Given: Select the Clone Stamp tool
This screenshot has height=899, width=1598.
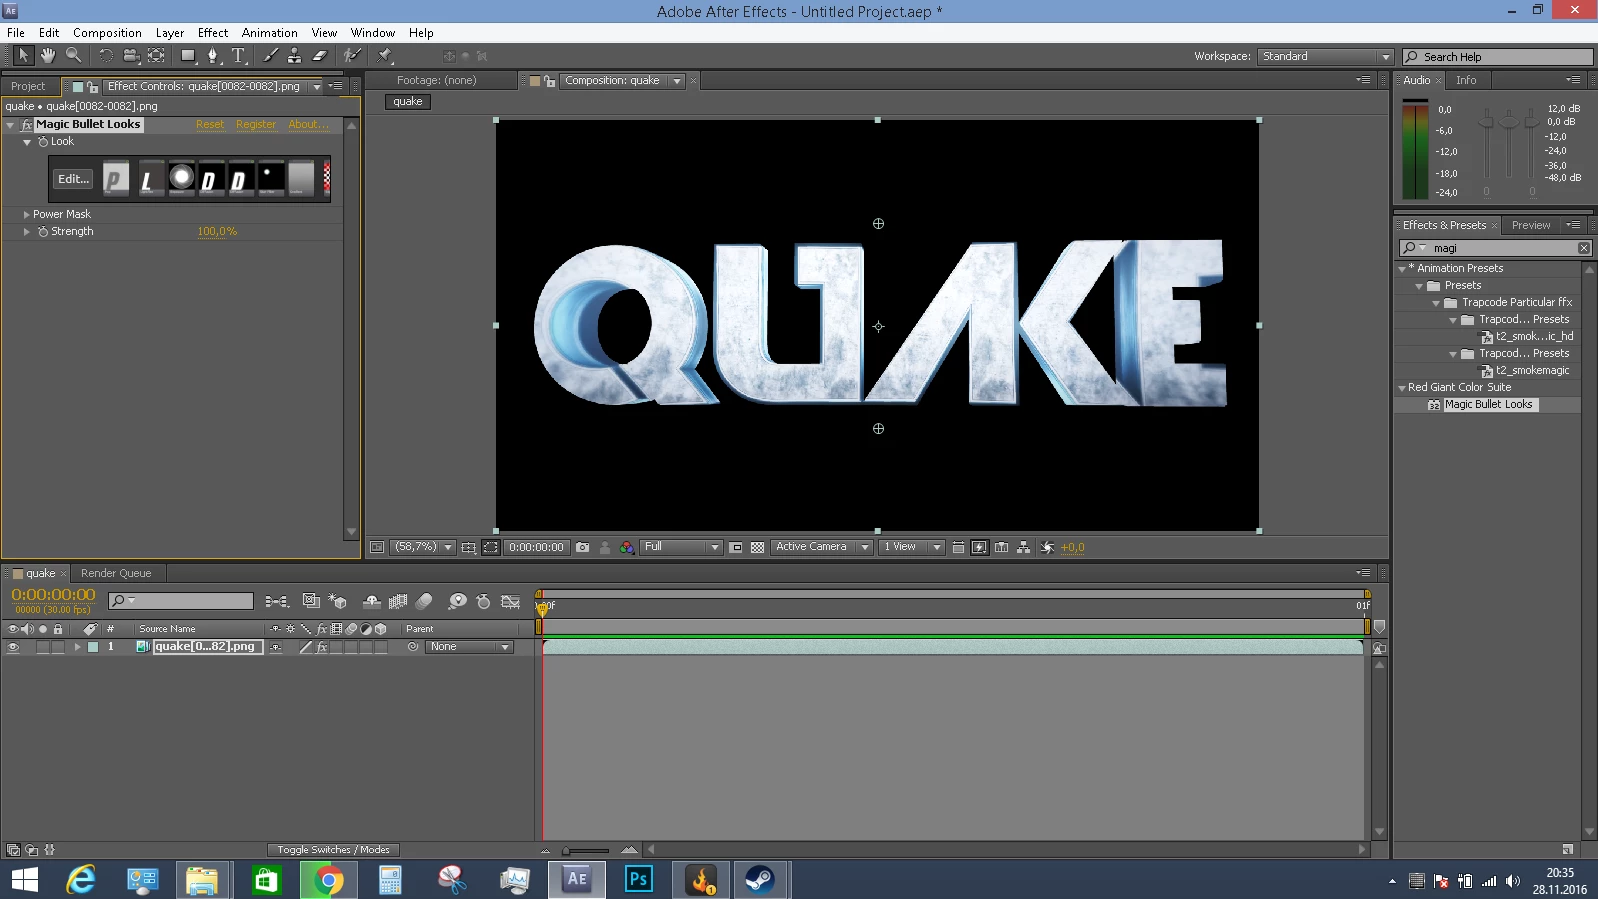Looking at the screenshot, I should [x=294, y=56].
